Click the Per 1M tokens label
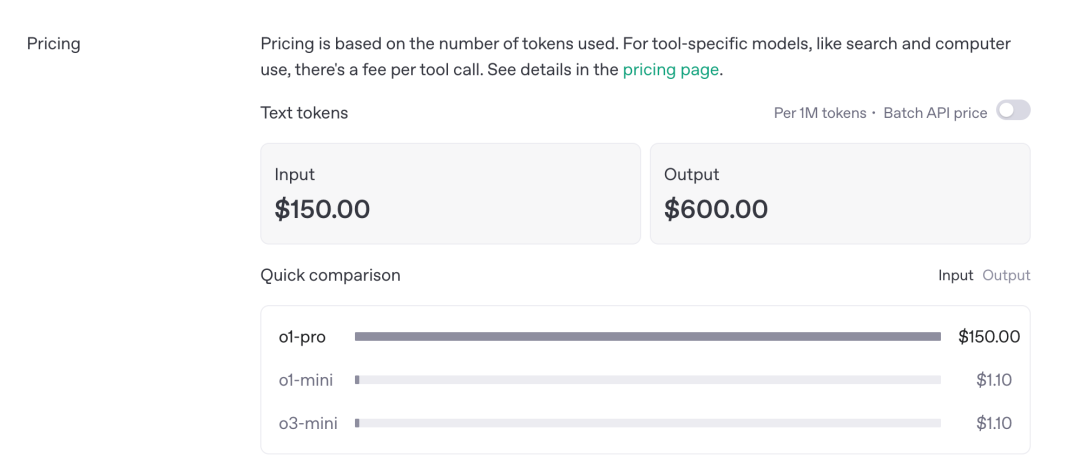This screenshot has width=1080, height=462. point(820,113)
